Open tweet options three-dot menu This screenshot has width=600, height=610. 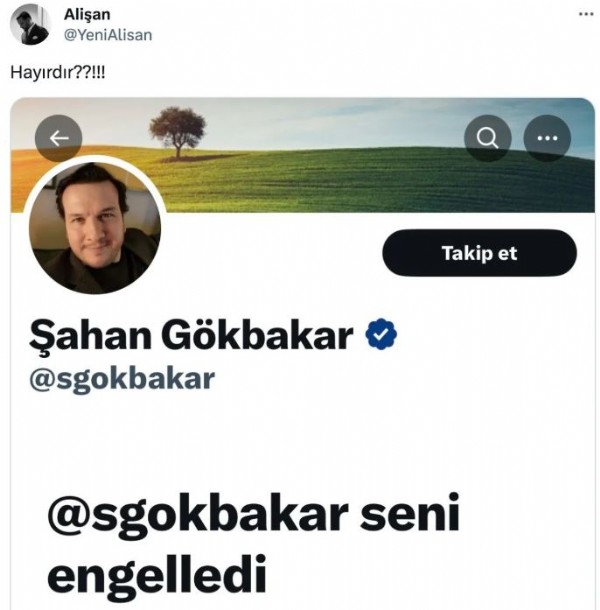(586, 14)
